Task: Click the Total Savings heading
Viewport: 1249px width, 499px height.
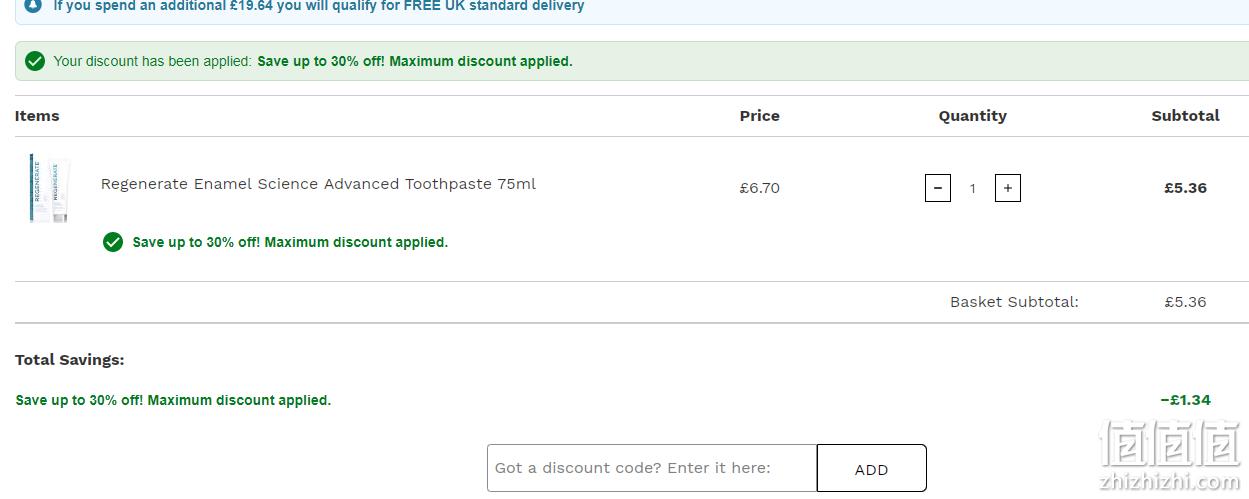Action: click(x=70, y=360)
